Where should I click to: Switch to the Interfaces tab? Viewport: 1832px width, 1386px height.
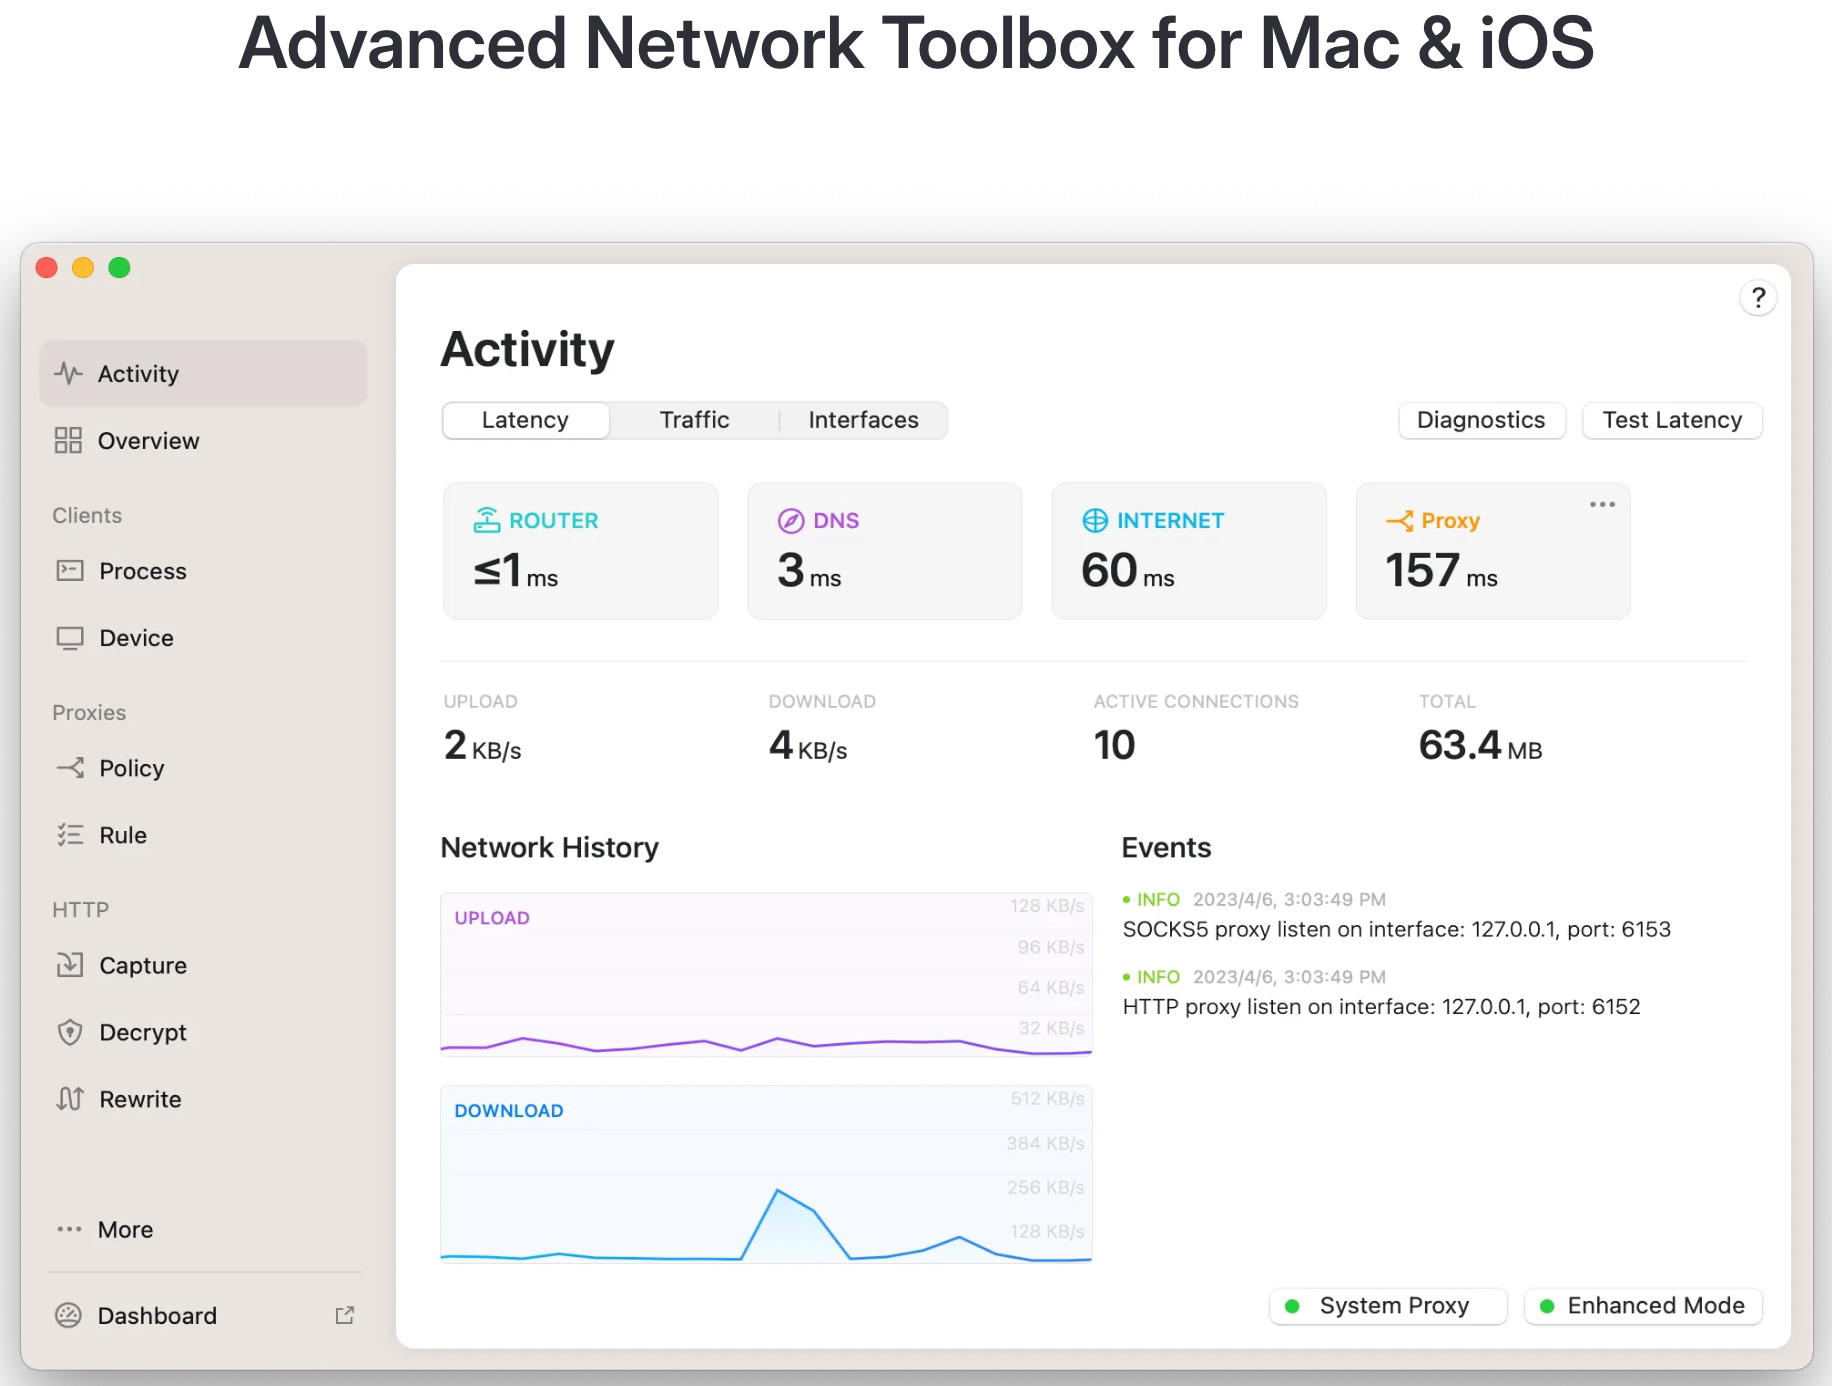click(863, 420)
